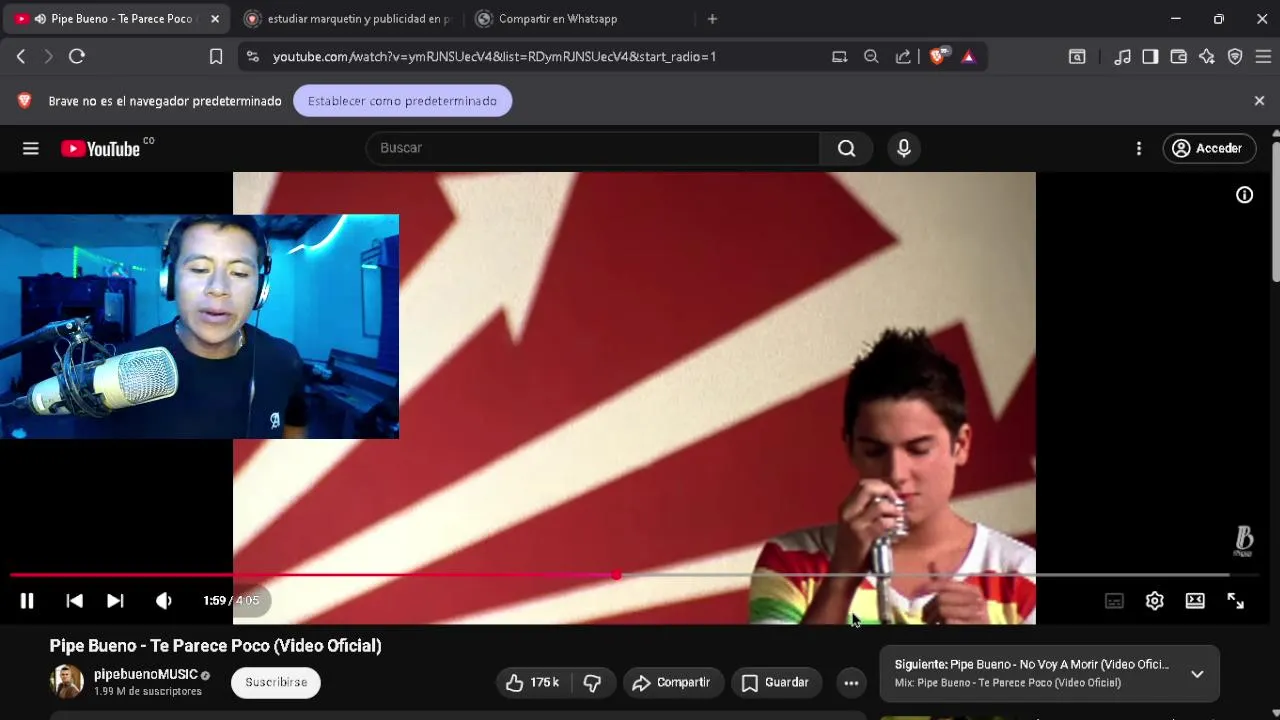Open the Brave main menu
1280x720 pixels.
[1264, 57]
